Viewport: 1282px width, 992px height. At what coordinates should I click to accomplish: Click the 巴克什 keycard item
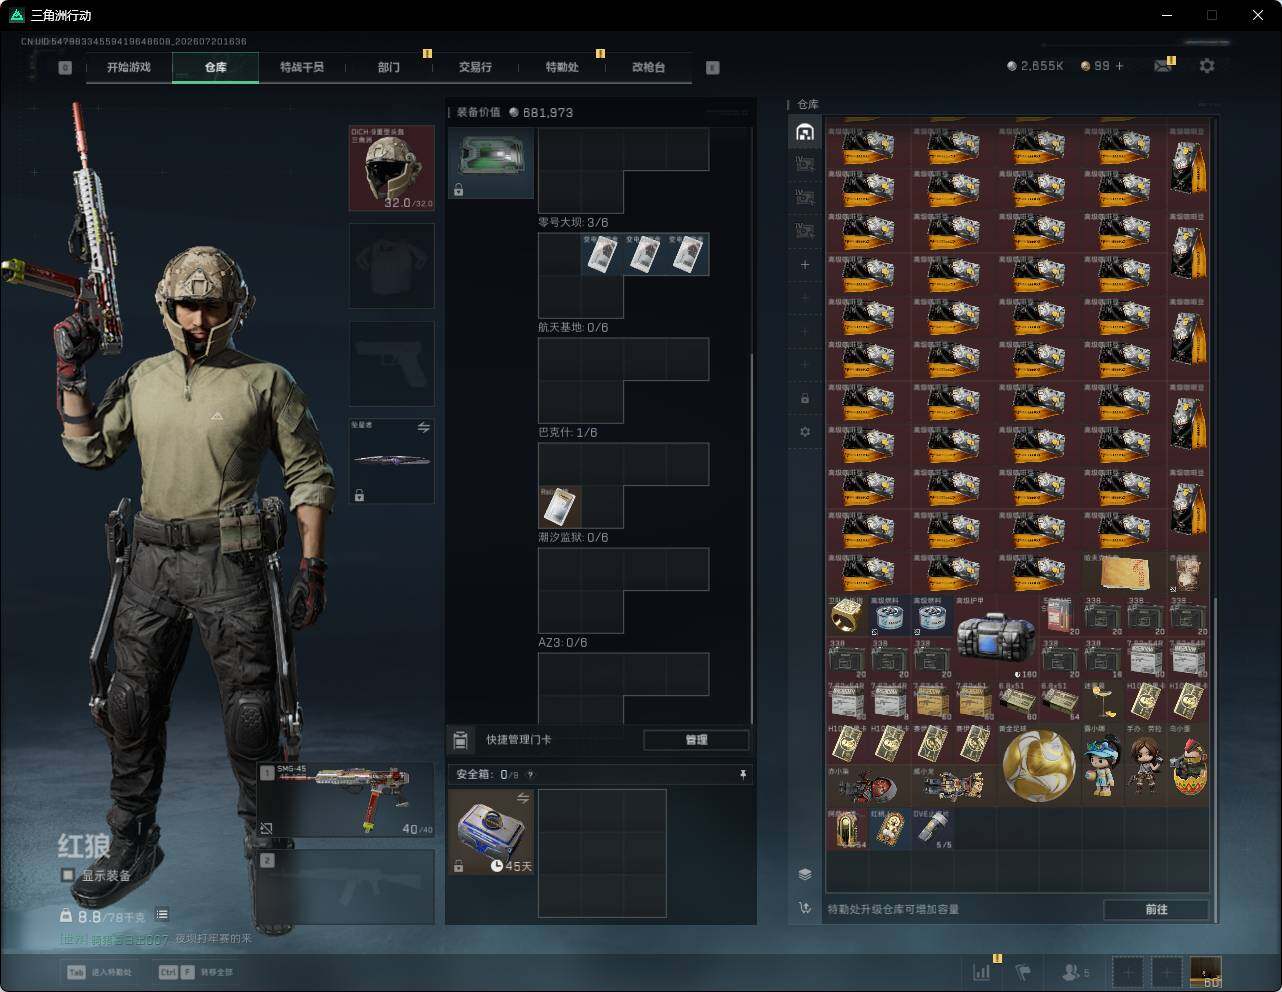click(560, 507)
